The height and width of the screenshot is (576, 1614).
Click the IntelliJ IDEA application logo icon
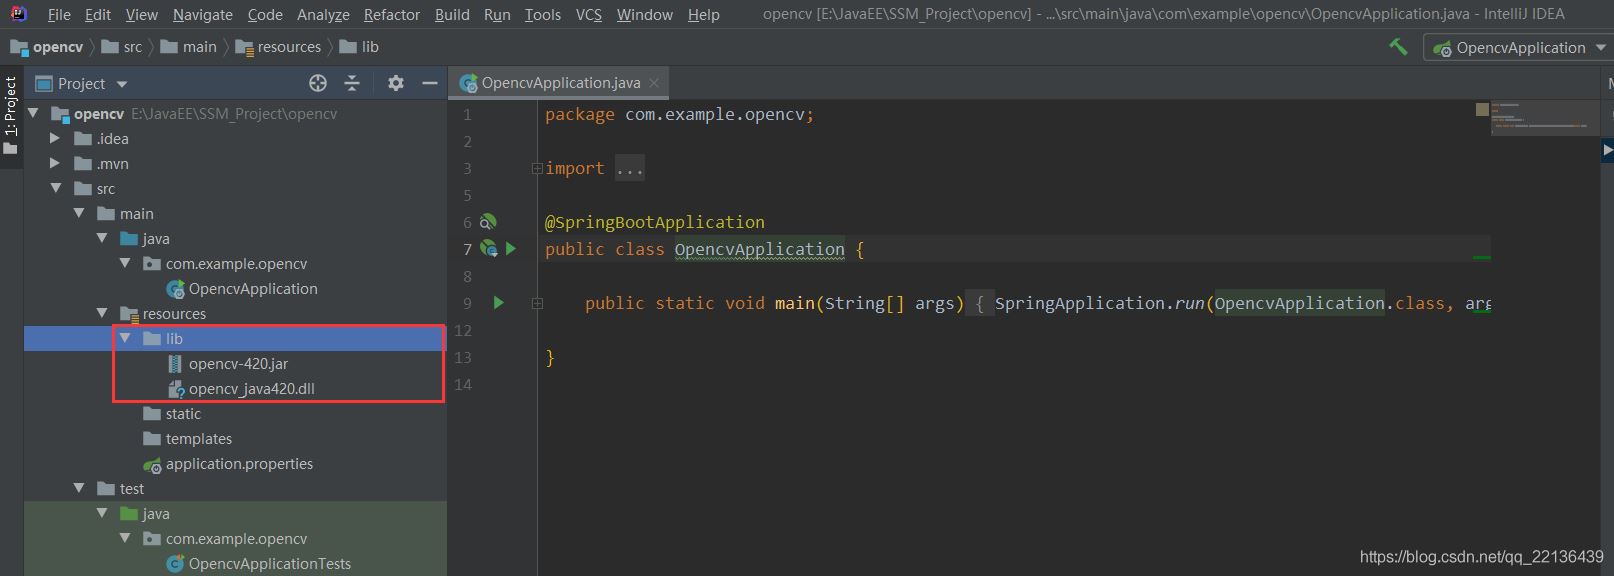[x=18, y=13]
